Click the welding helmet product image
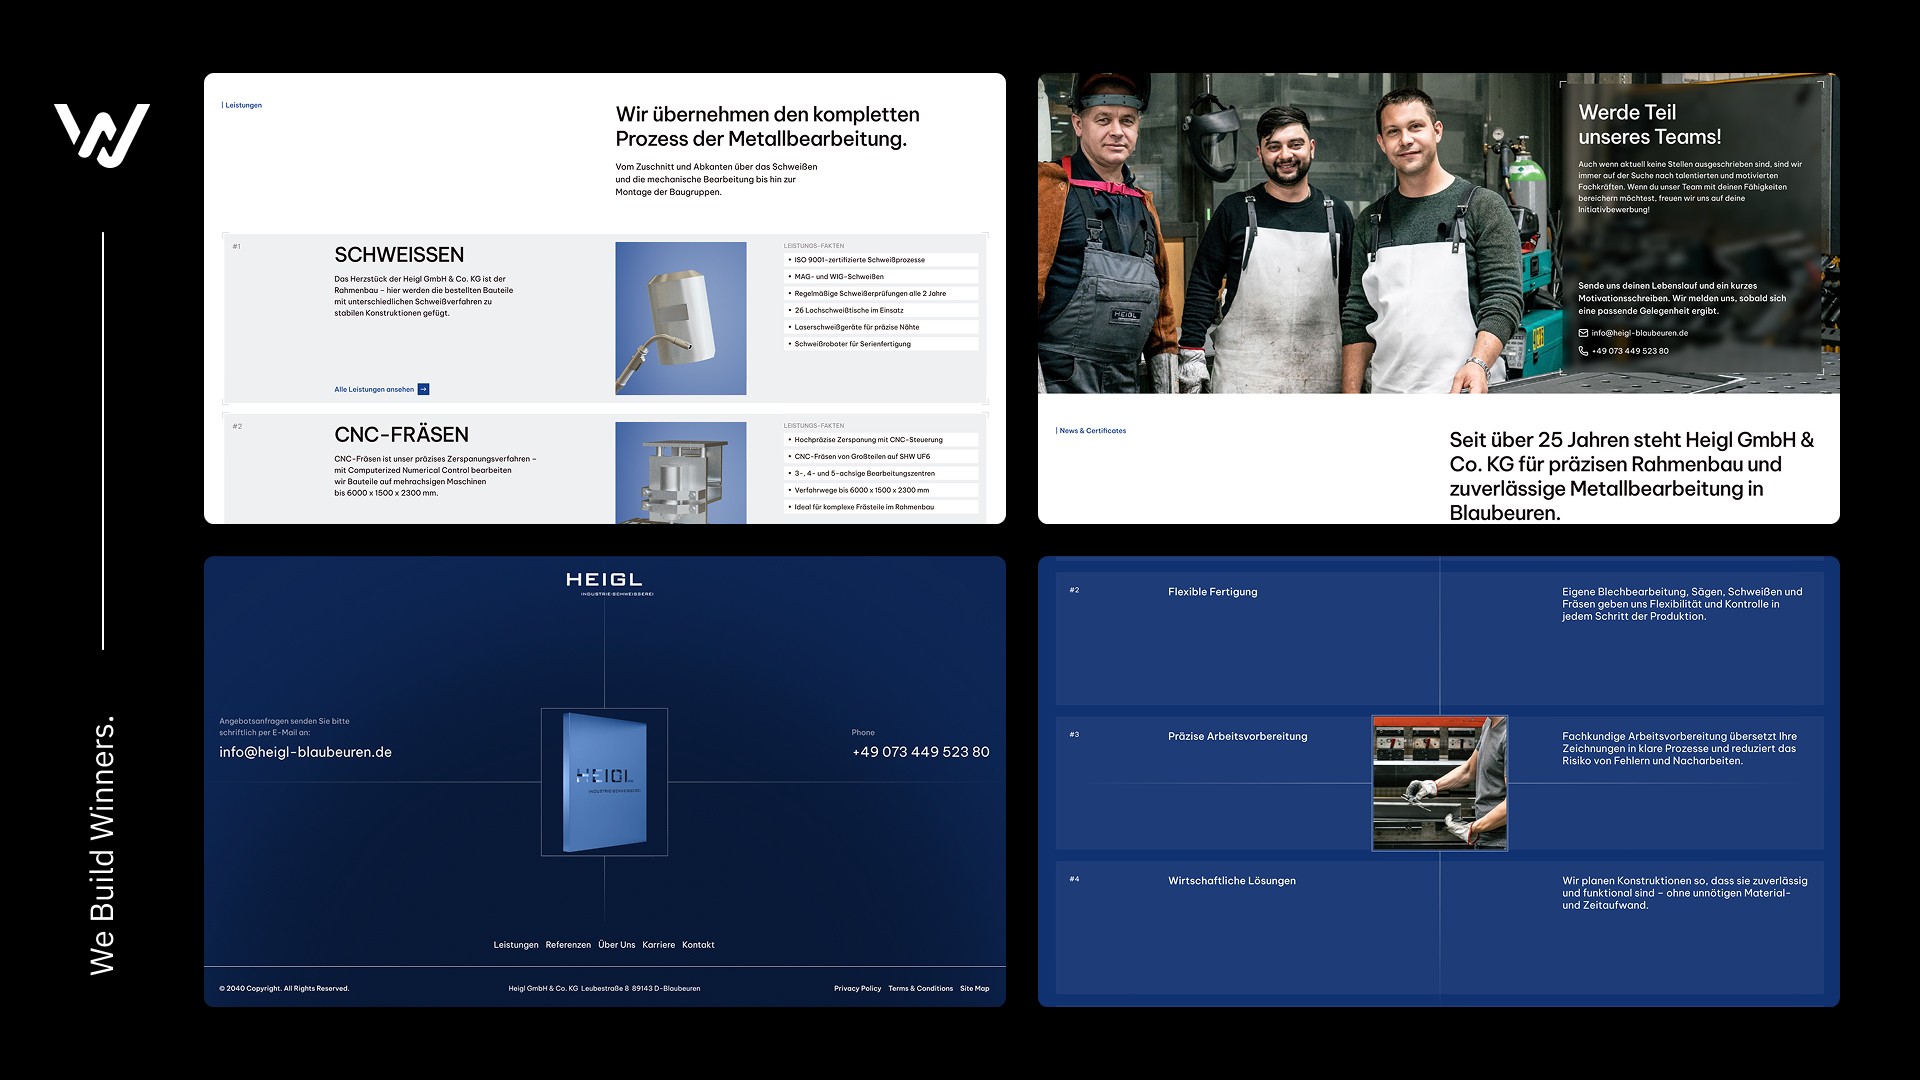This screenshot has height=1080, width=1920. point(680,318)
